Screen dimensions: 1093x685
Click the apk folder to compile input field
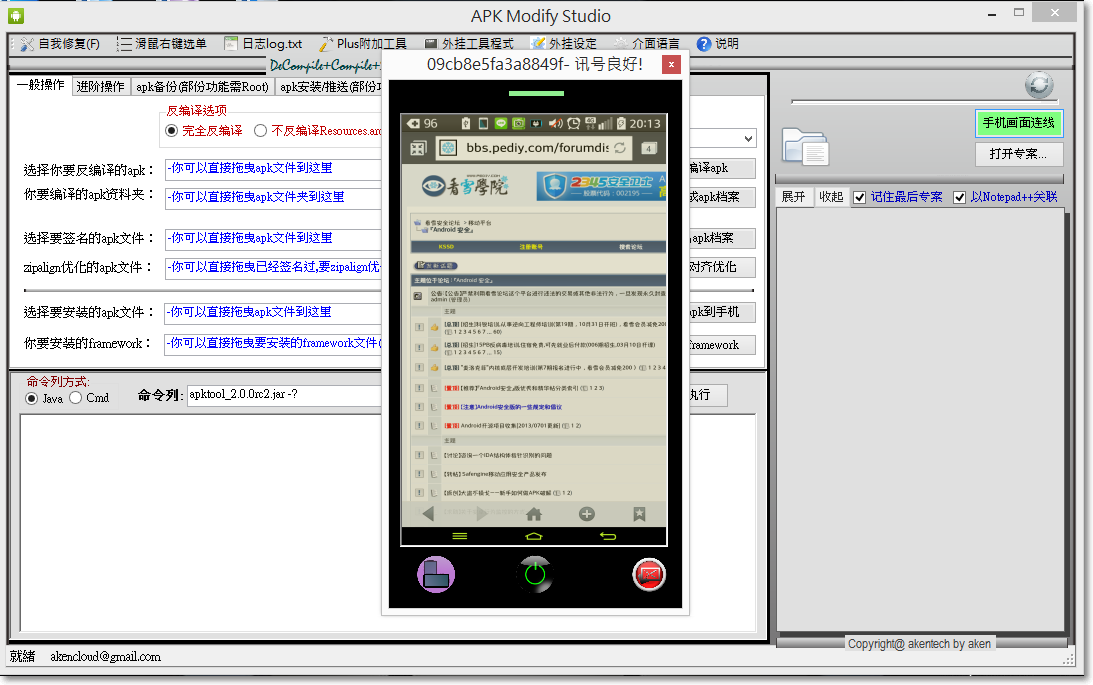coord(273,198)
